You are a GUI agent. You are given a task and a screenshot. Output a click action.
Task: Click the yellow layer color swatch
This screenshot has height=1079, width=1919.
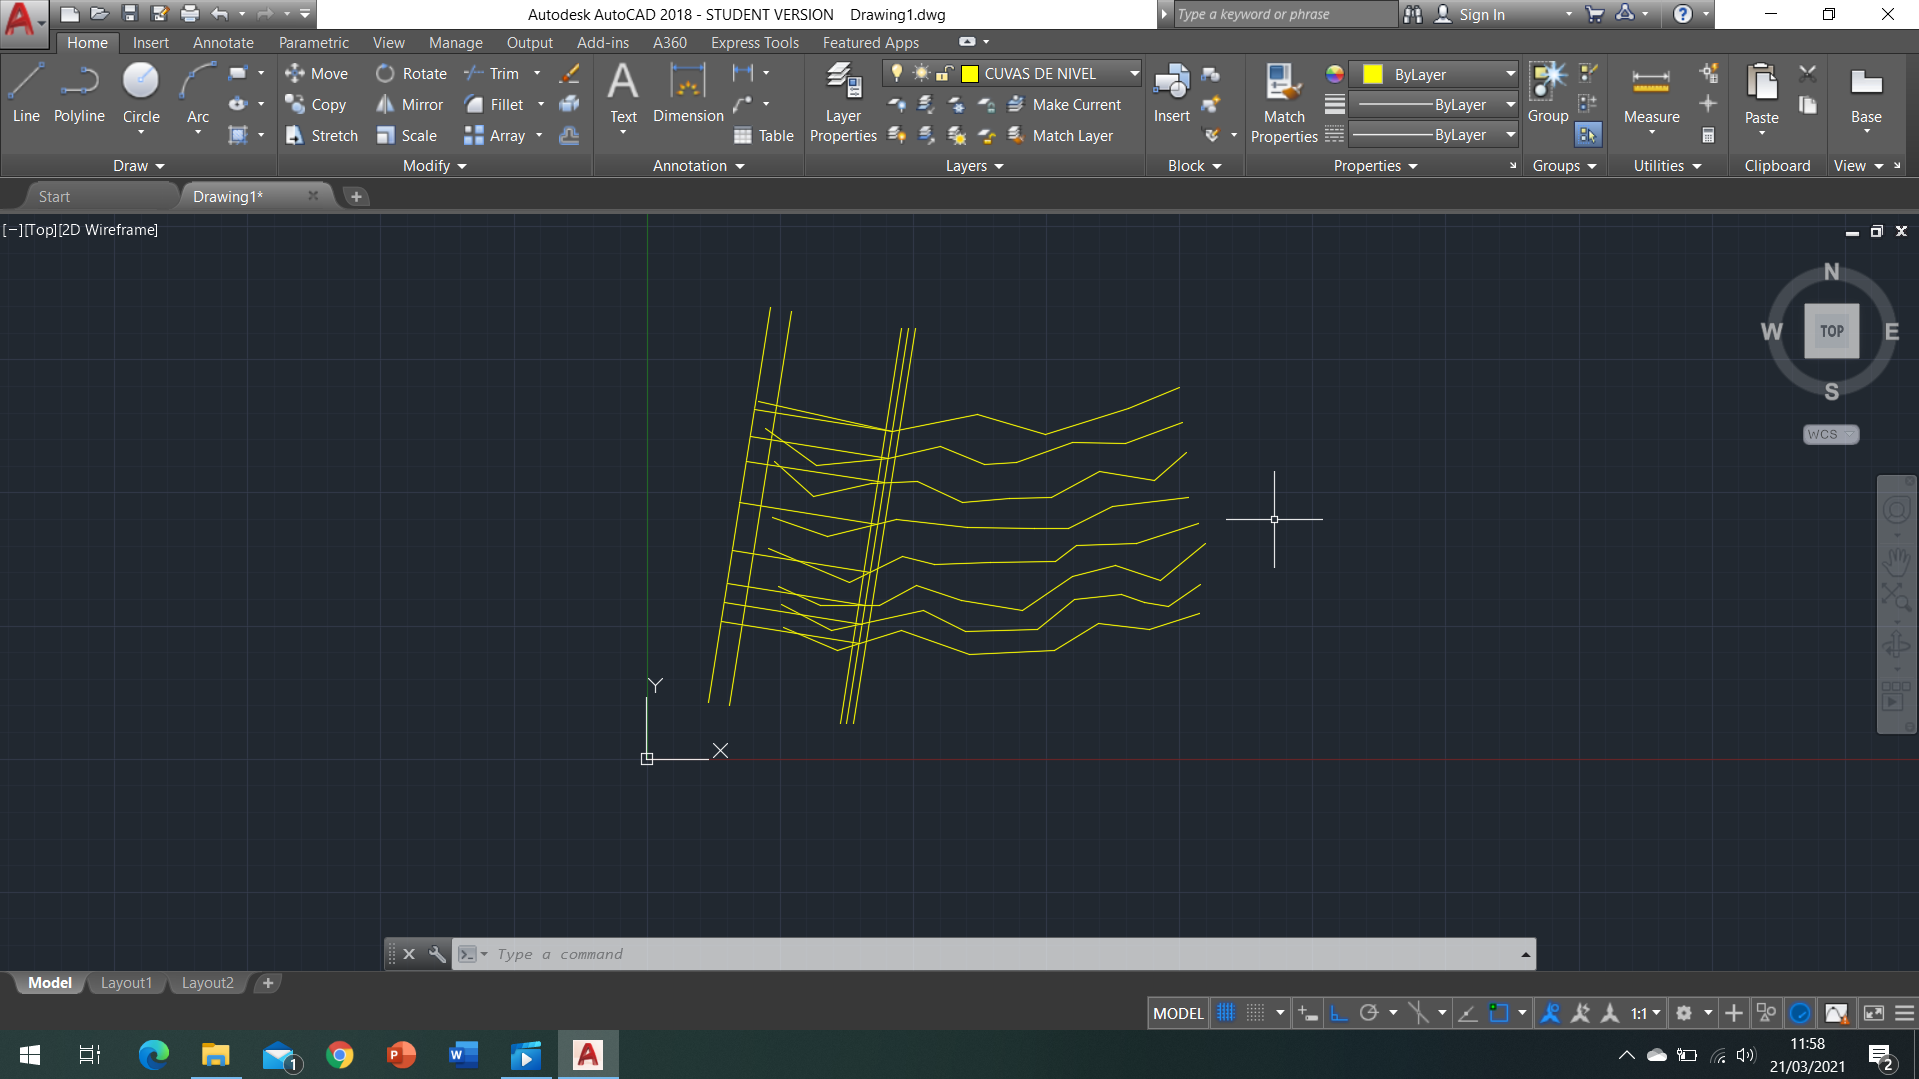970,74
